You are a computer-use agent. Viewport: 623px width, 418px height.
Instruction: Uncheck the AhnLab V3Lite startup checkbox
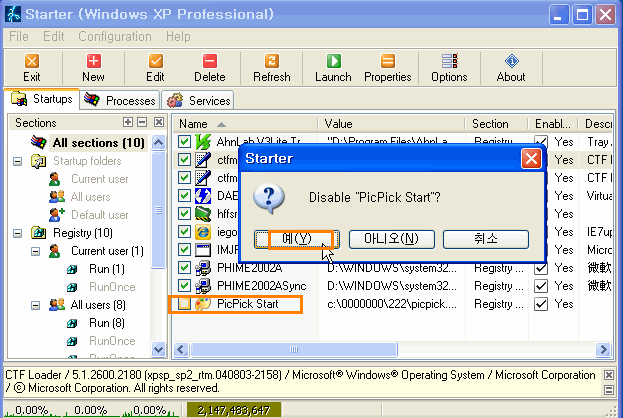(184, 142)
